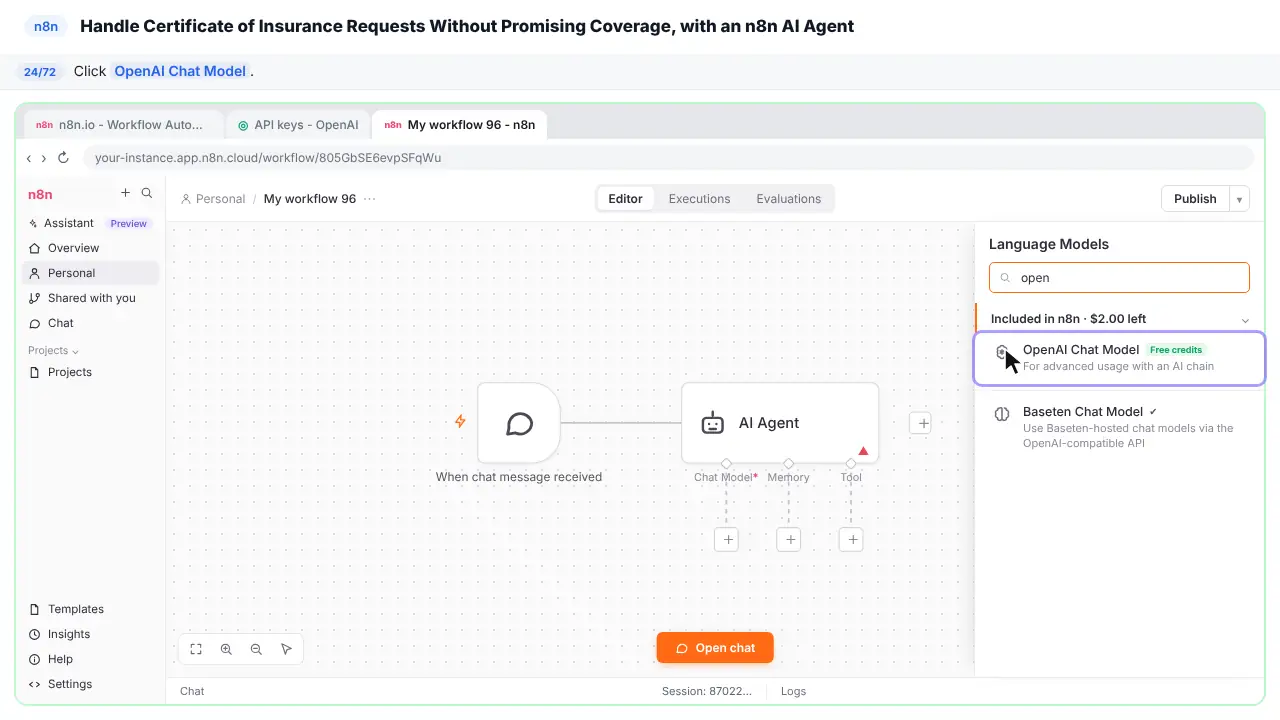Click the pointer tool canvas icon
This screenshot has width=1280, height=720.
click(286, 649)
